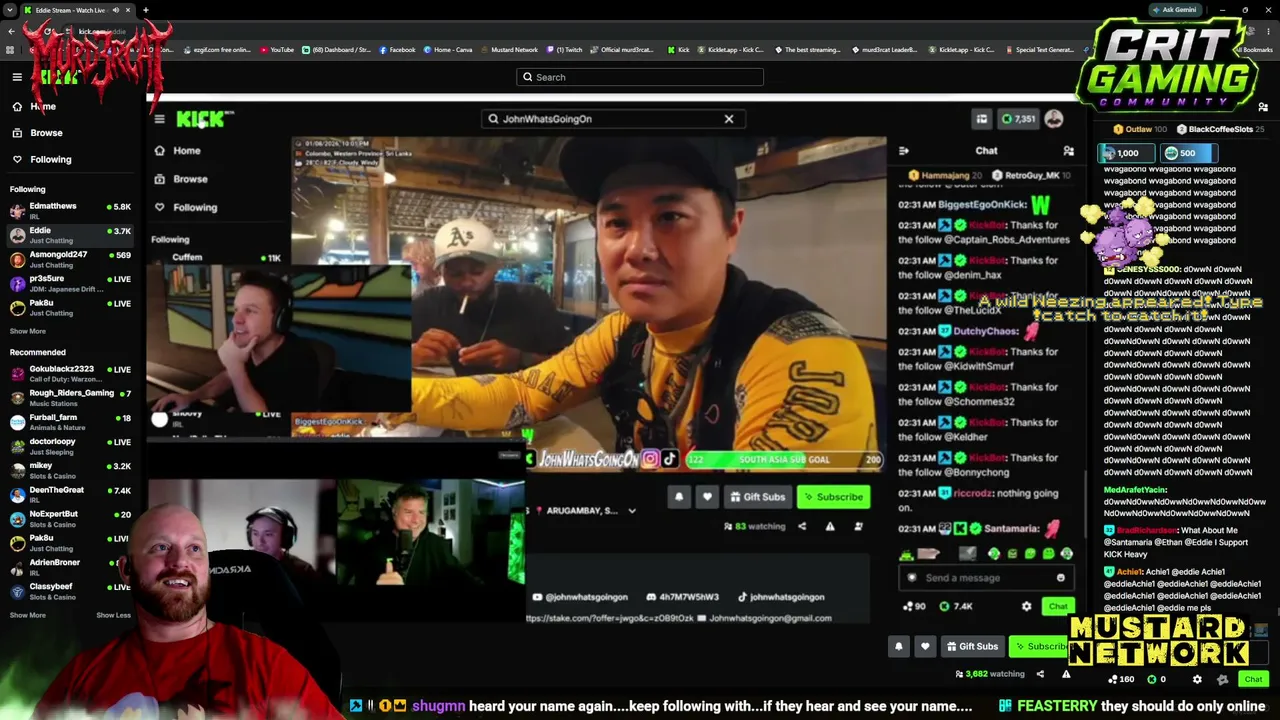The width and height of the screenshot is (1280, 720).
Task: Toggle the heart follow button beside the outer Gift Subs
Action: click(925, 647)
